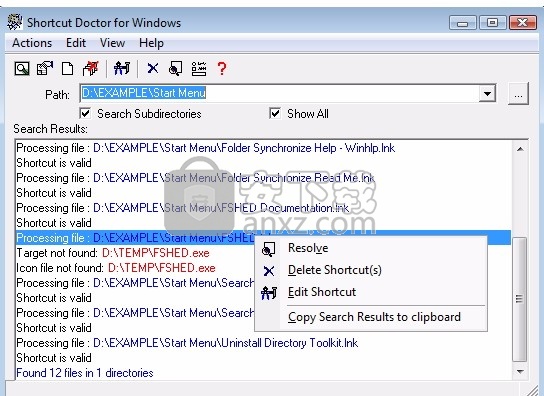The width and height of the screenshot is (544, 396).
Task: Click the results scrollbar down arrow
Action: pyautogui.click(x=520, y=371)
